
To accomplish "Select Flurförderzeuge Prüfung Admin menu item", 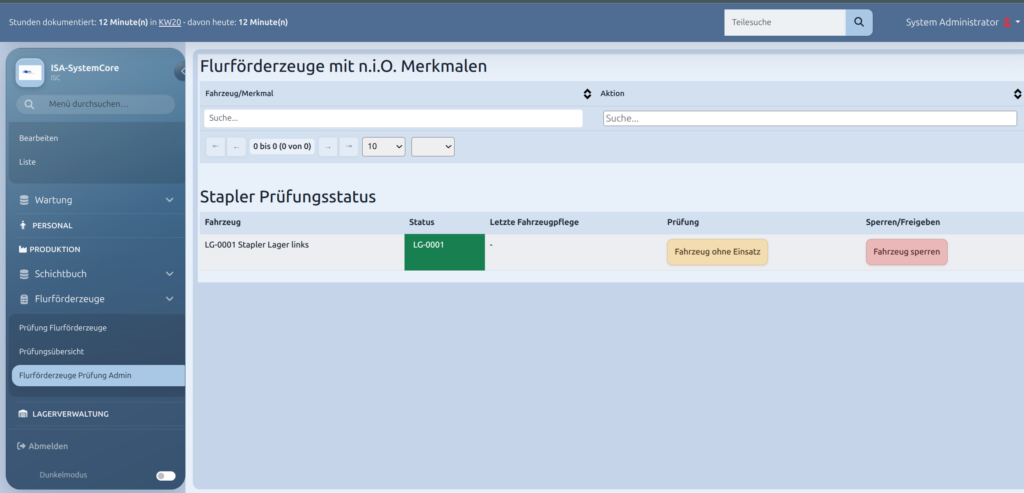I will pyautogui.click(x=98, y=375).
